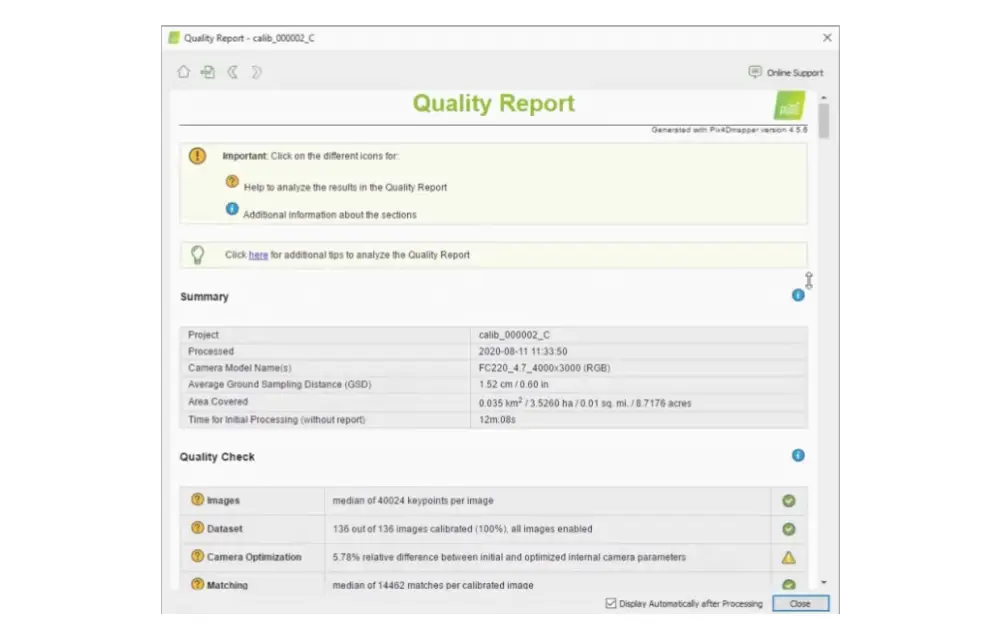Go to the report home page icon
This screenshot has width=1000, height=638.
(x=184, y=72)
